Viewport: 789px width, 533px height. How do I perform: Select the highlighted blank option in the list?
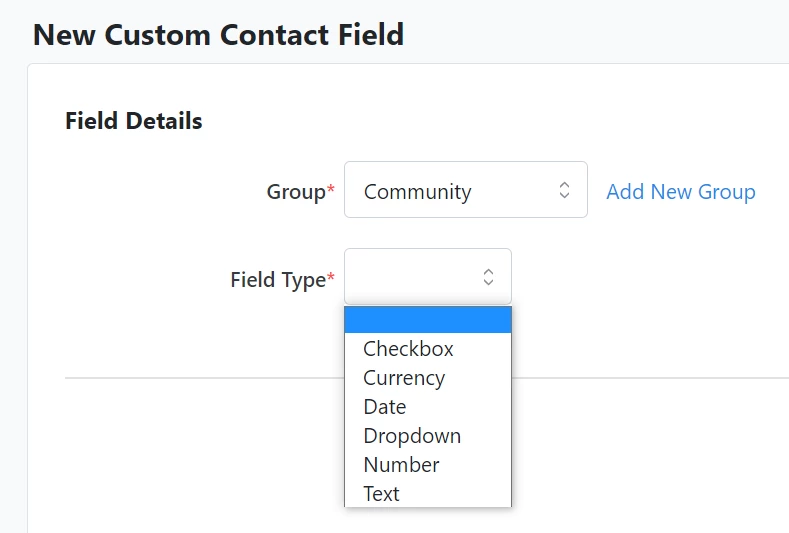(x=428, y=320)
